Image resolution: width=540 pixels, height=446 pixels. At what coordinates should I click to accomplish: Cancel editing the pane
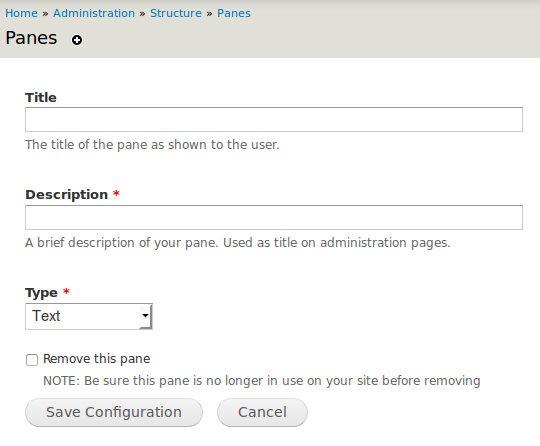click(262, 412)
